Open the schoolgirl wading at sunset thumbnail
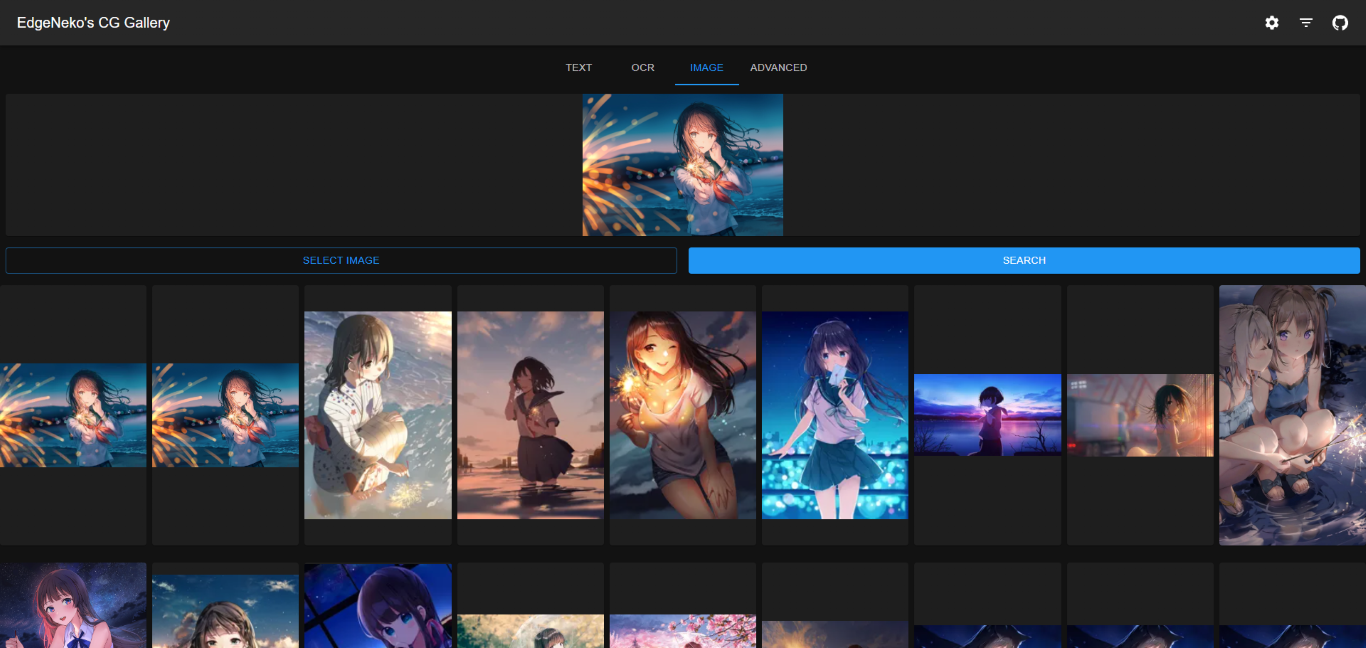The height and width of the screenshot is (648, 1366). coord(530,415)
